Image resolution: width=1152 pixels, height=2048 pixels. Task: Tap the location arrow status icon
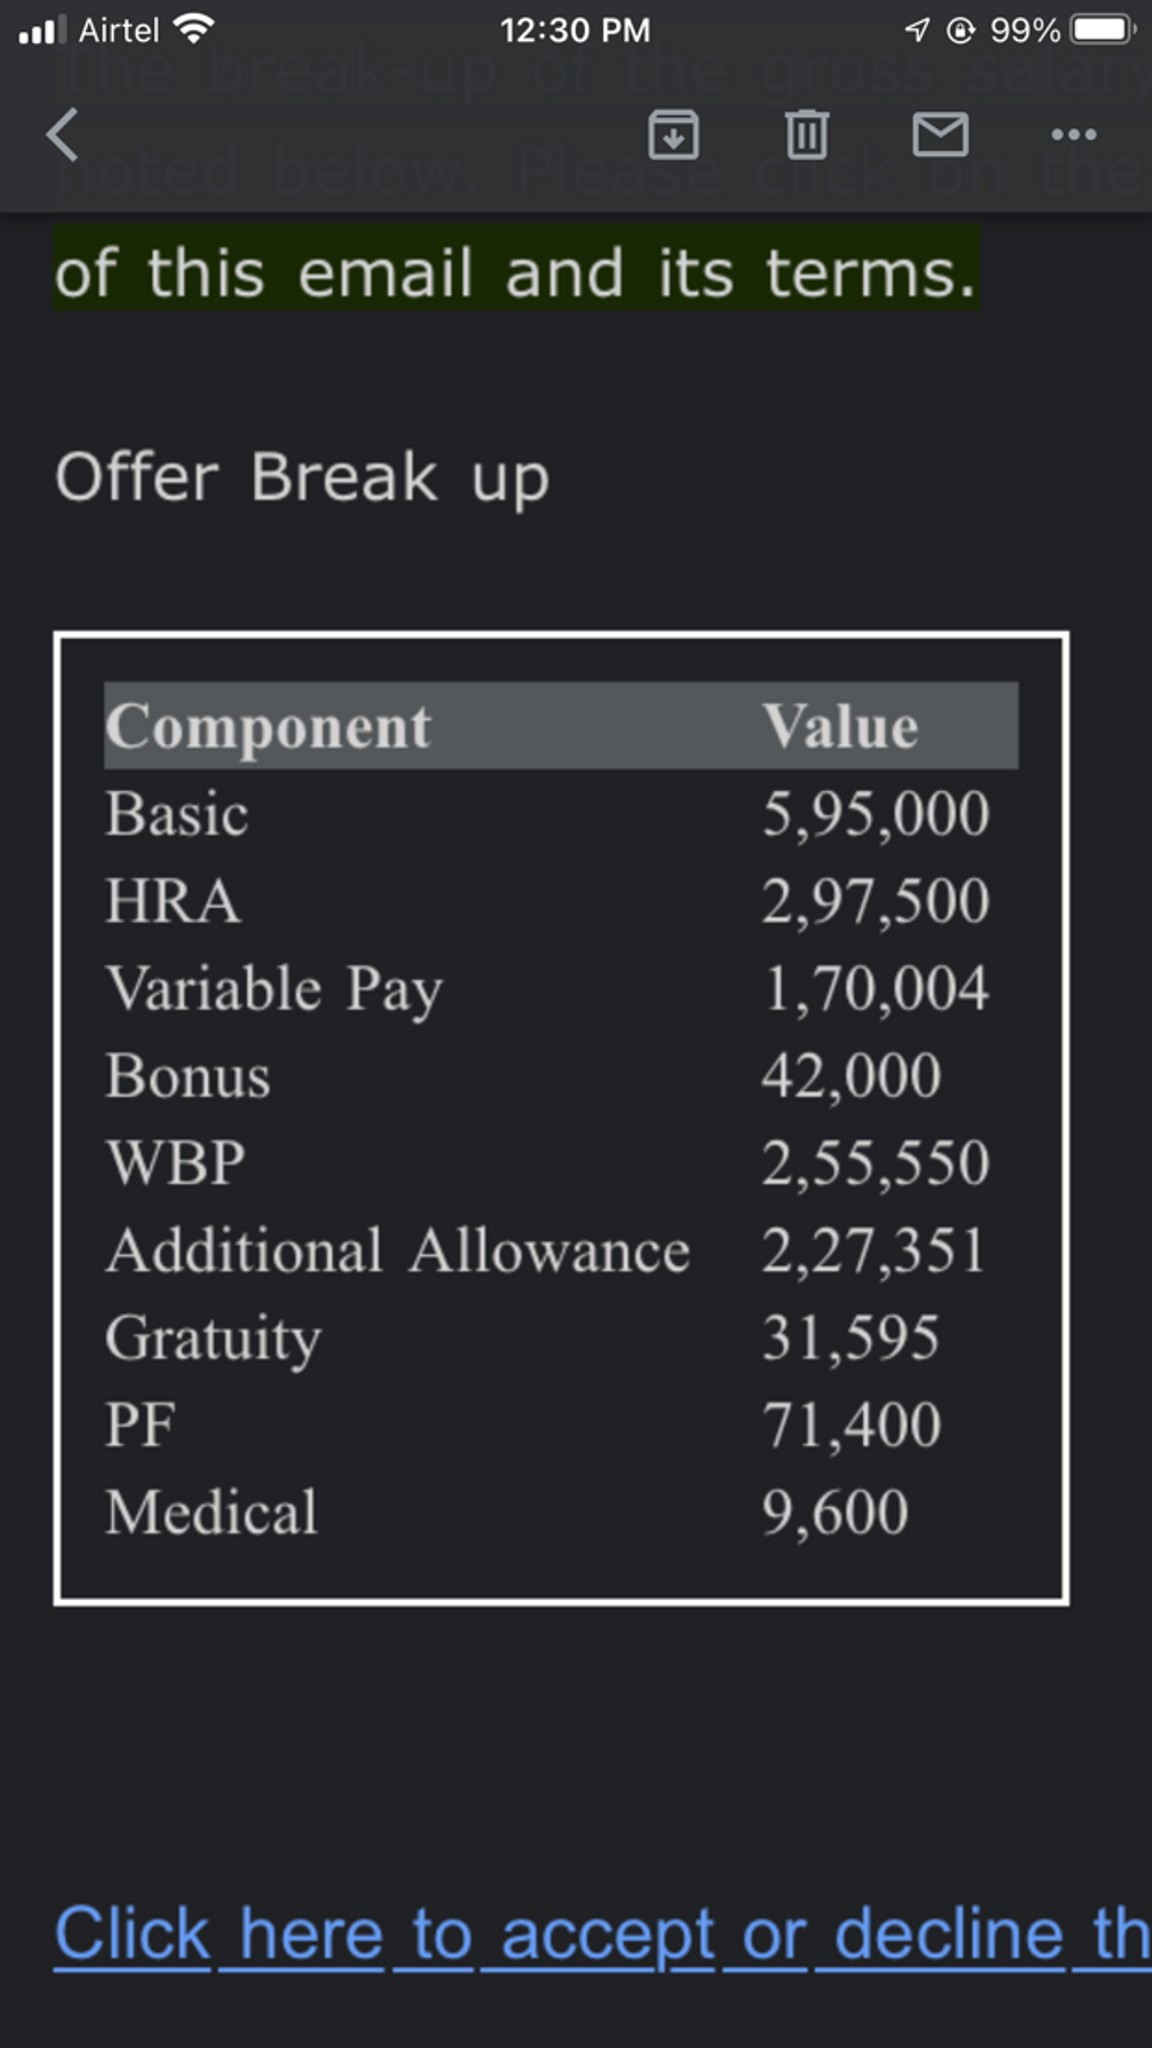click(916, 30)
